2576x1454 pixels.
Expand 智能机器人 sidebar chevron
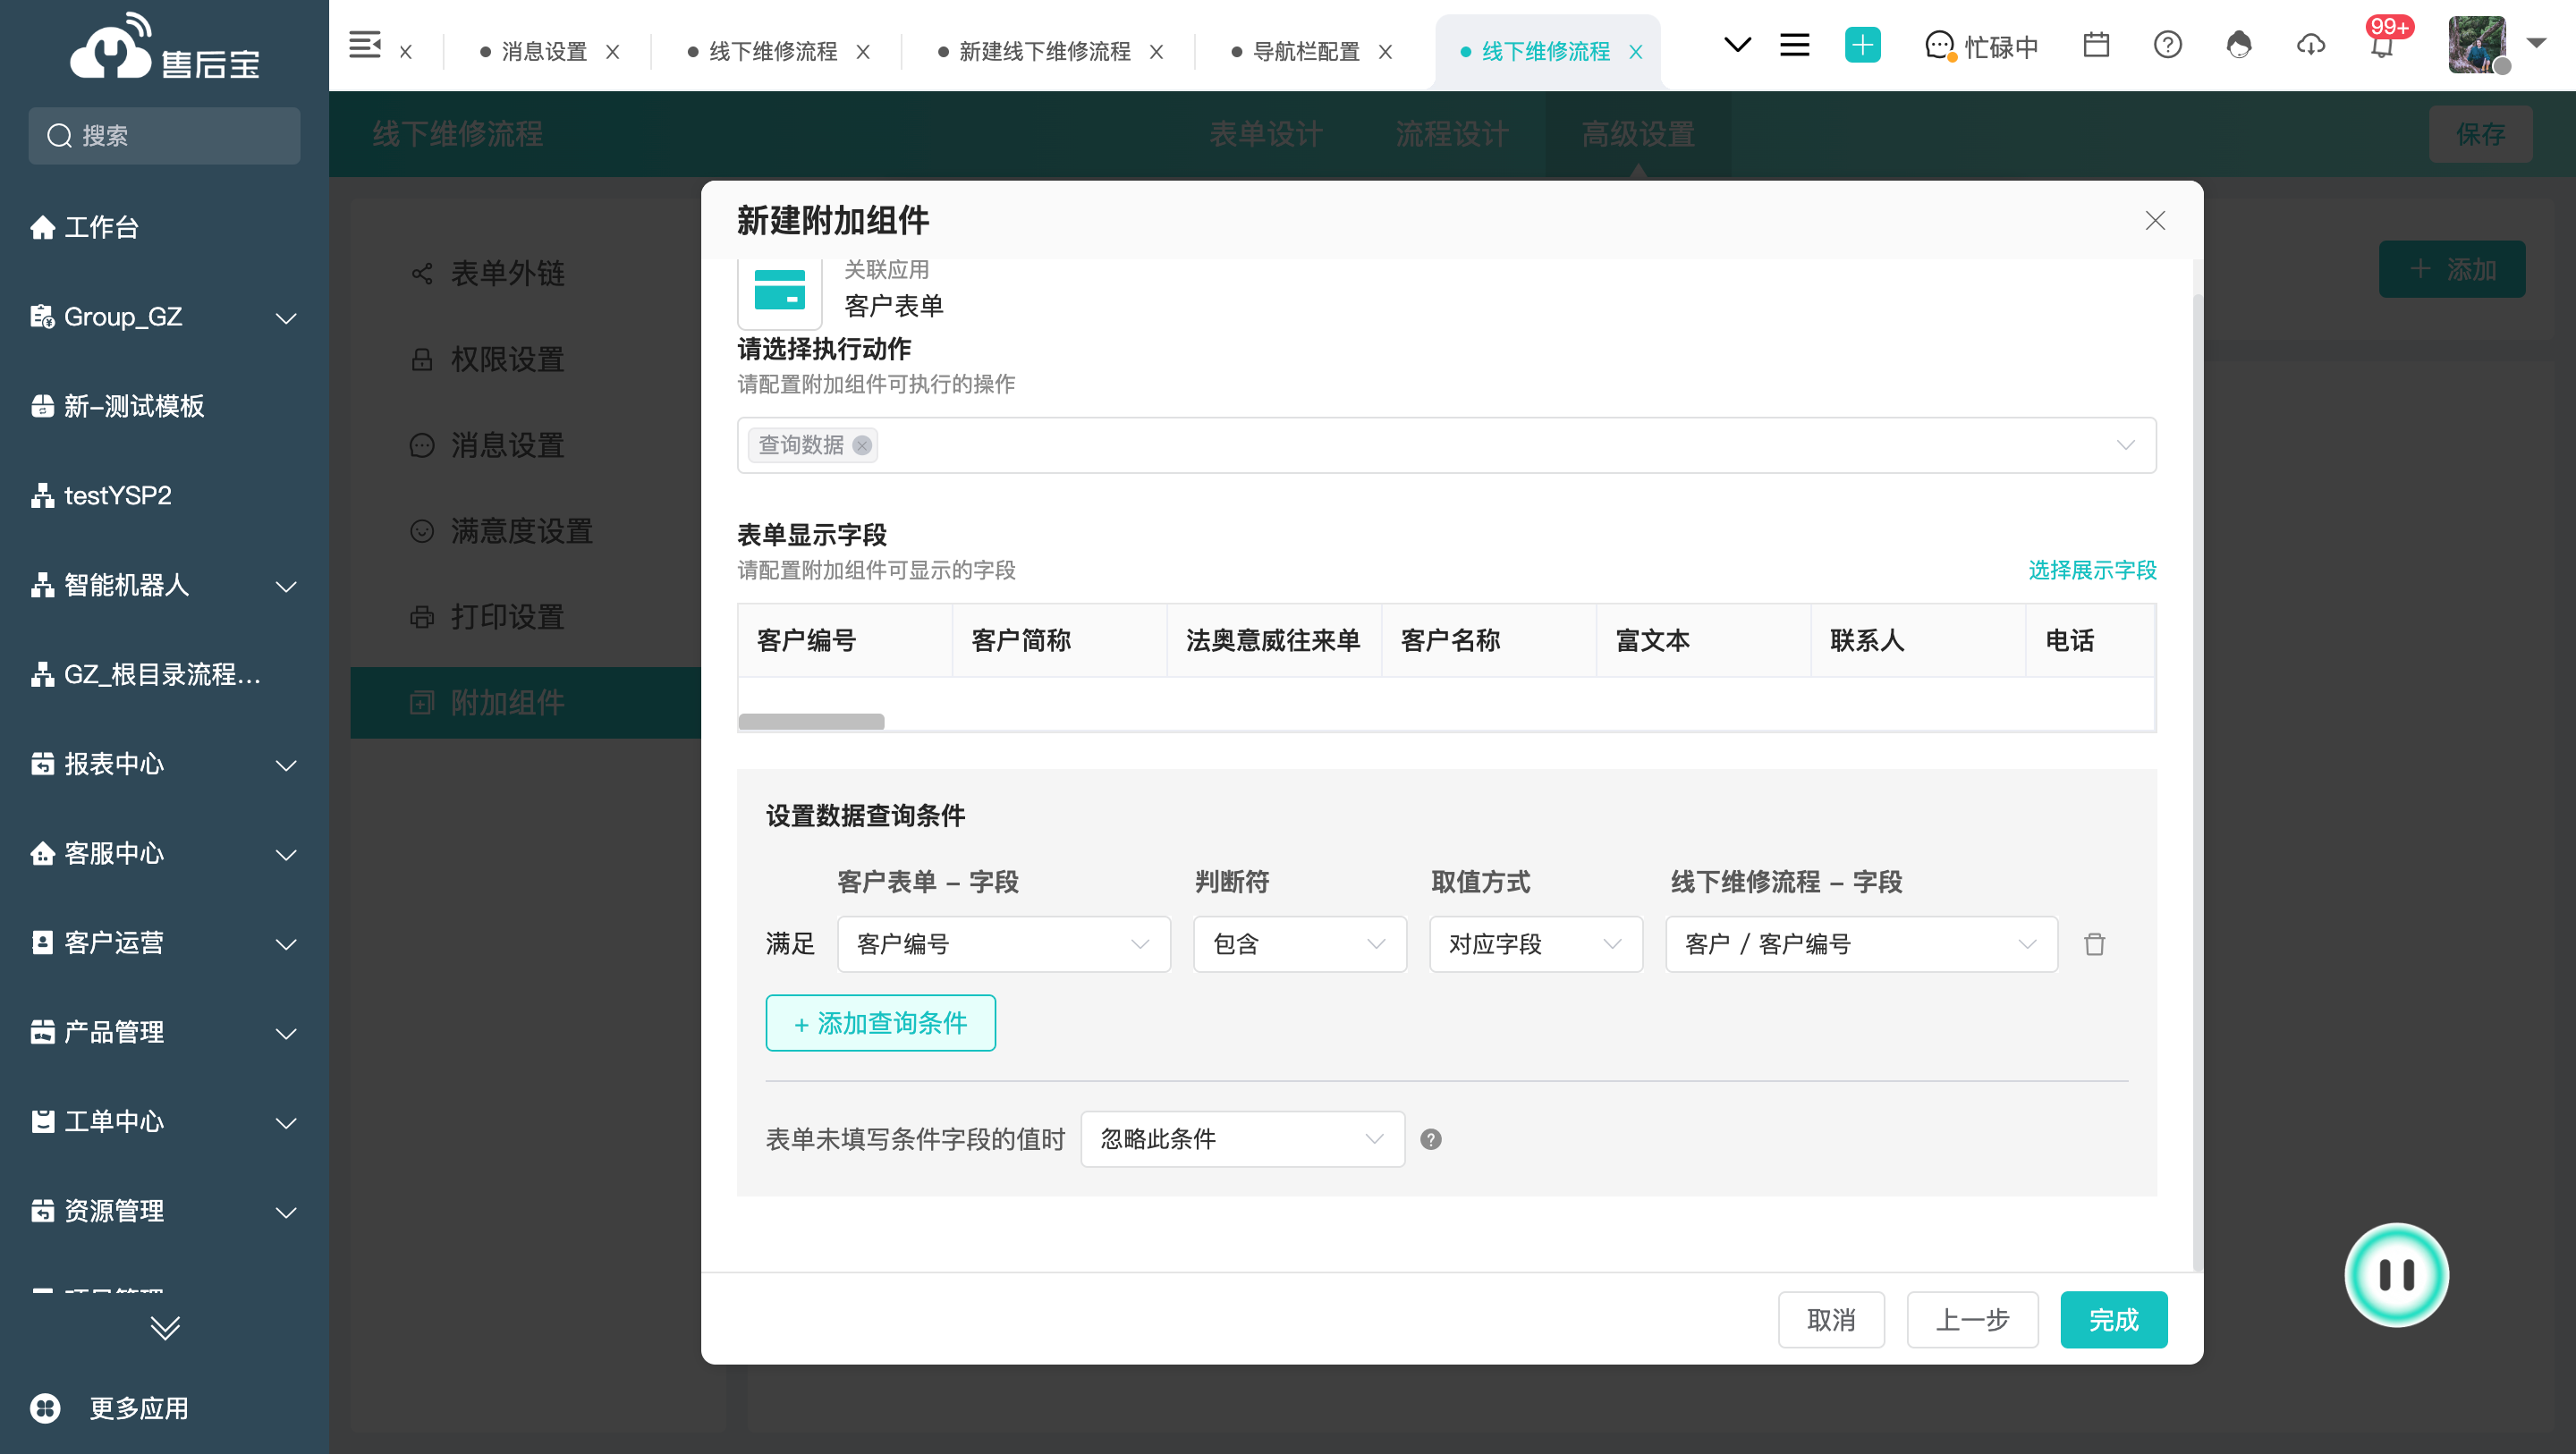pos(286,586)
